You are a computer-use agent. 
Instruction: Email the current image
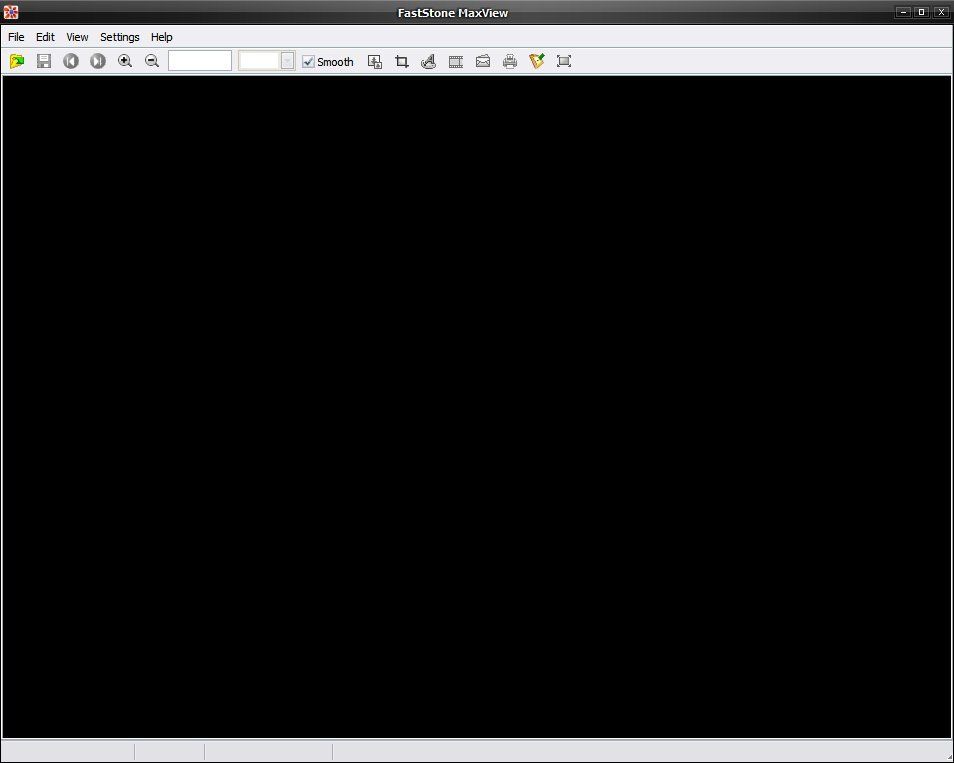tap(483, 61)
